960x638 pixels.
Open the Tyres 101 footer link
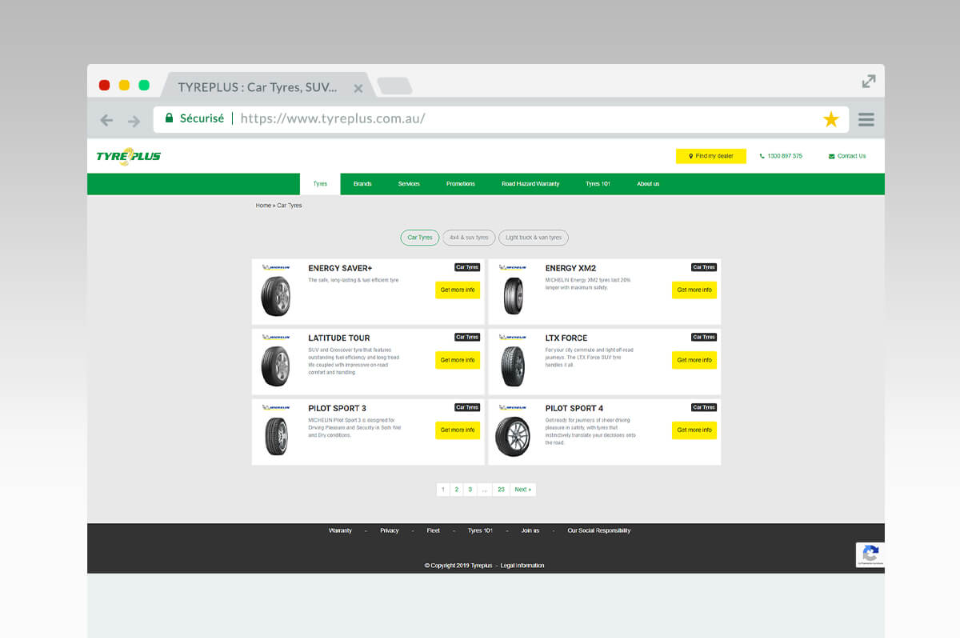480,531
